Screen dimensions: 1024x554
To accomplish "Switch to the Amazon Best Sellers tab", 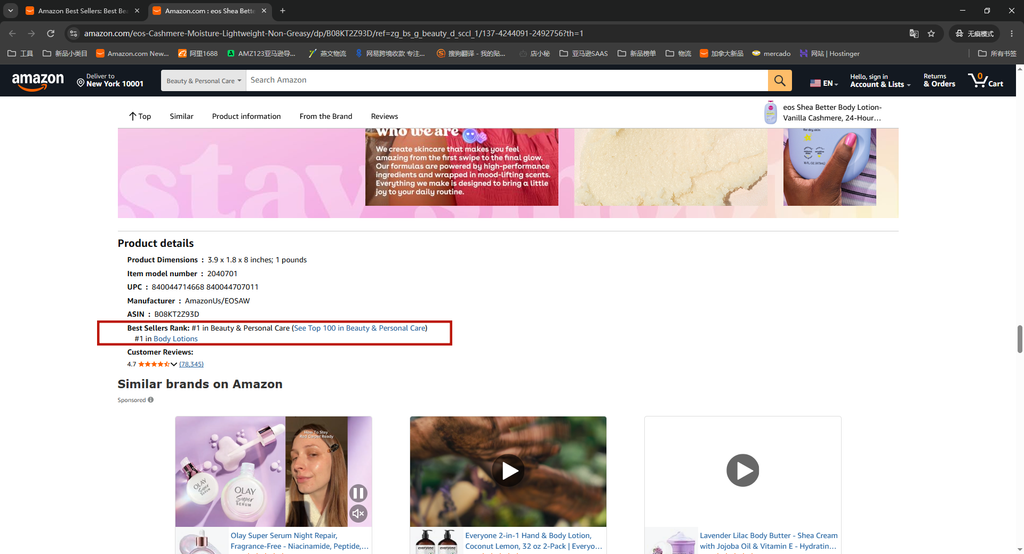I will click(x=82, y=10).
